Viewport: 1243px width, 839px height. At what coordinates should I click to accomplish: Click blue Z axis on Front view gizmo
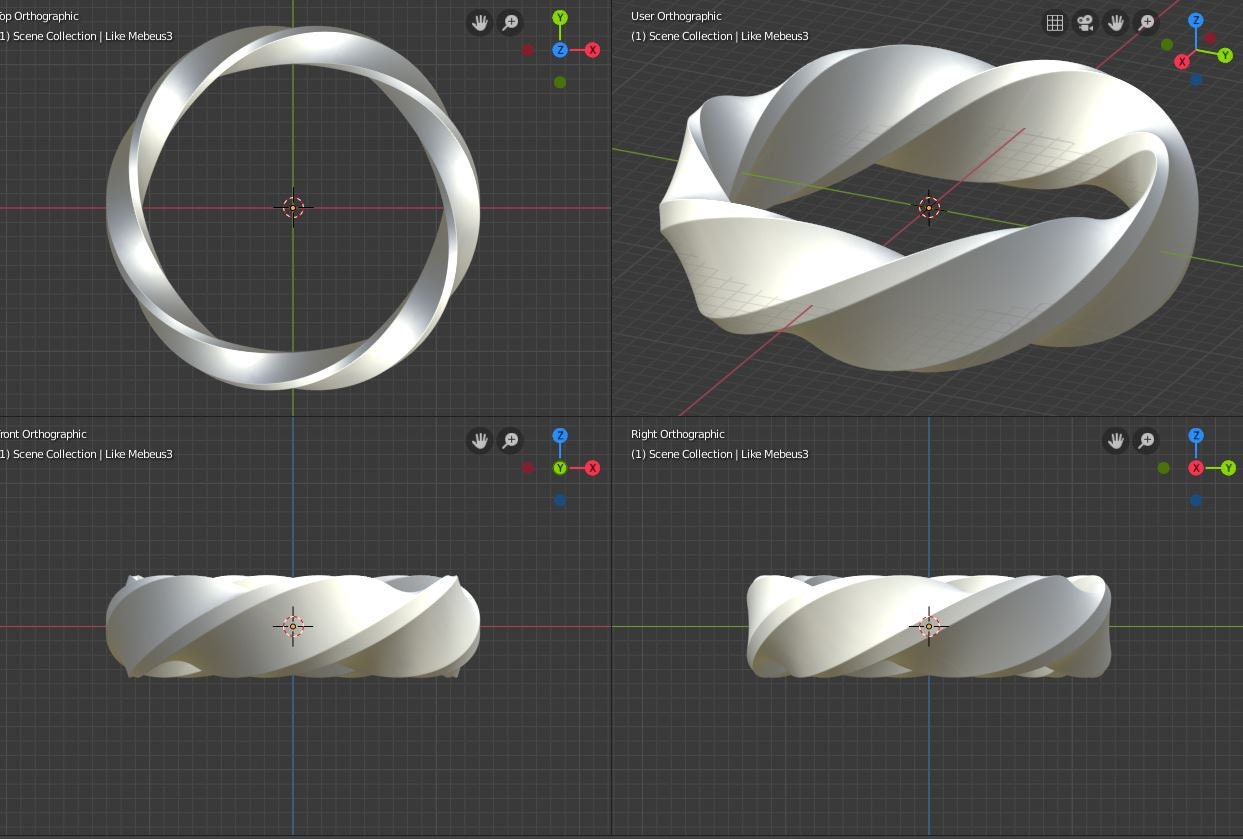coord(560,436)
